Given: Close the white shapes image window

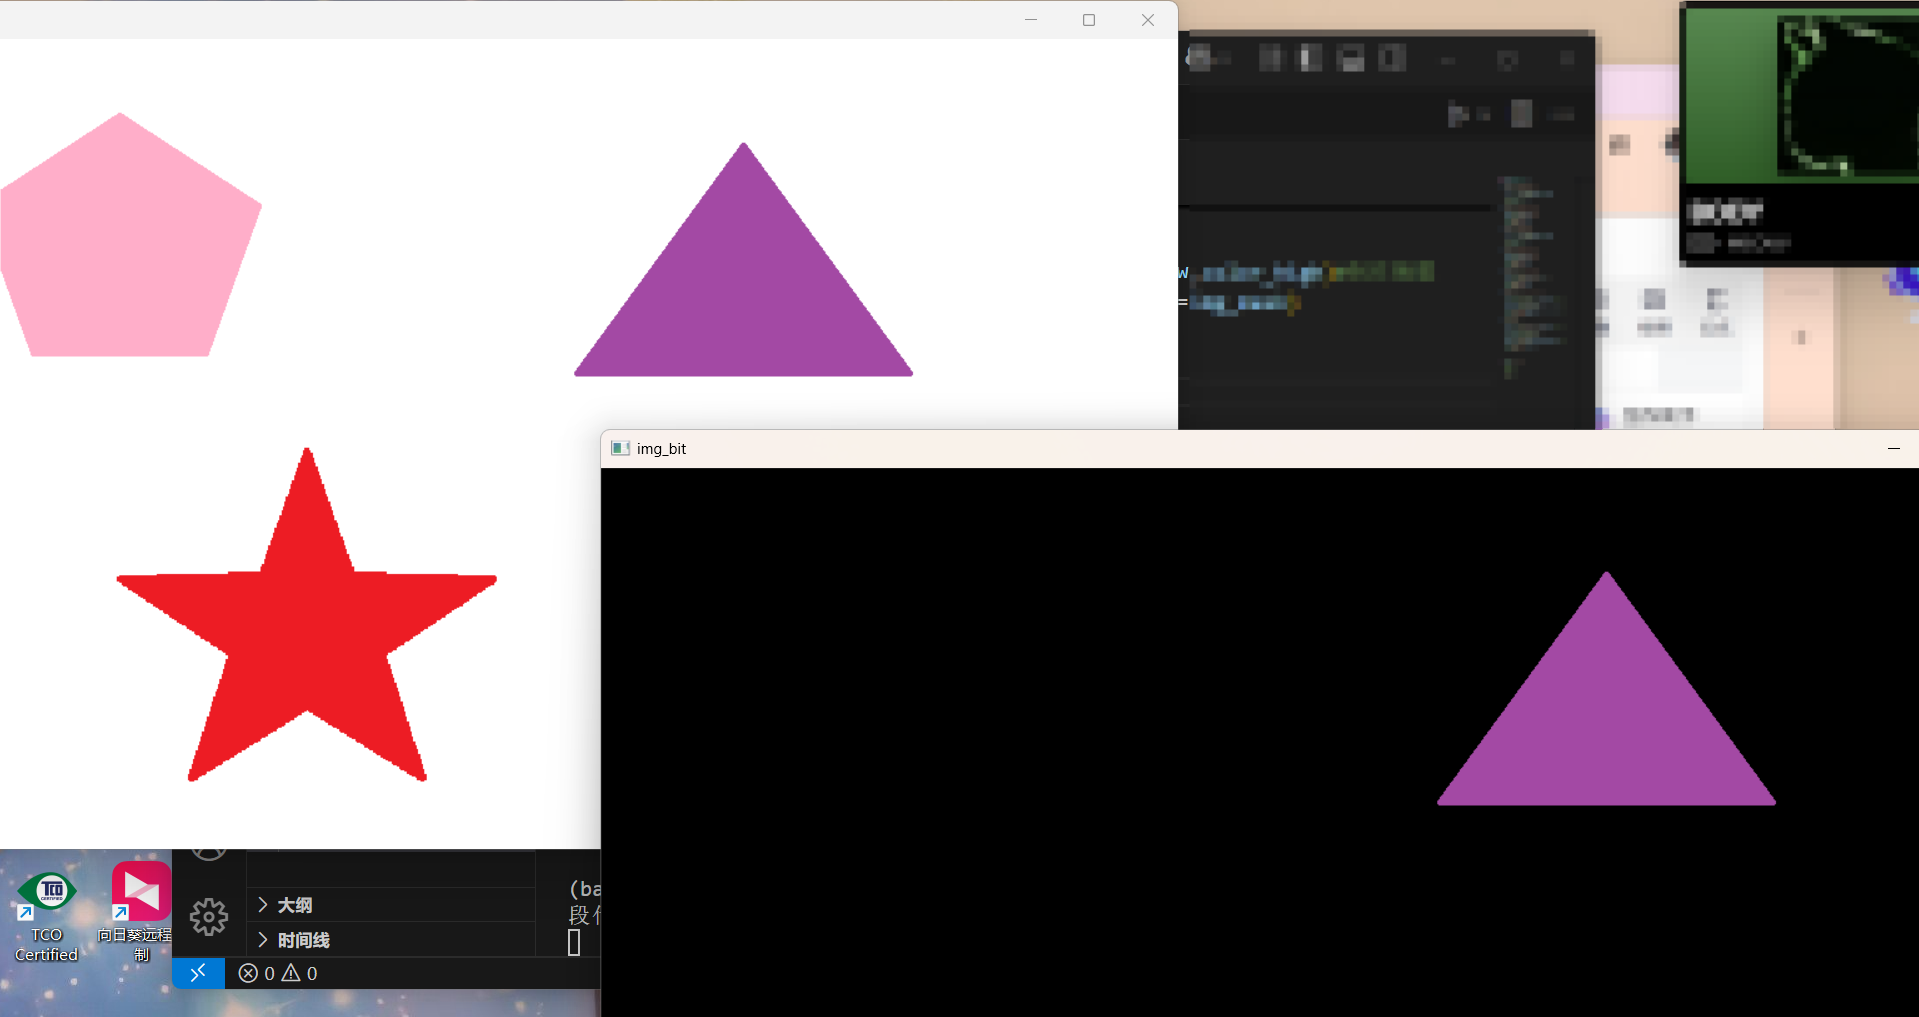Looking at the screenshot, I should pyautogui.click(x=1148, y=20).
